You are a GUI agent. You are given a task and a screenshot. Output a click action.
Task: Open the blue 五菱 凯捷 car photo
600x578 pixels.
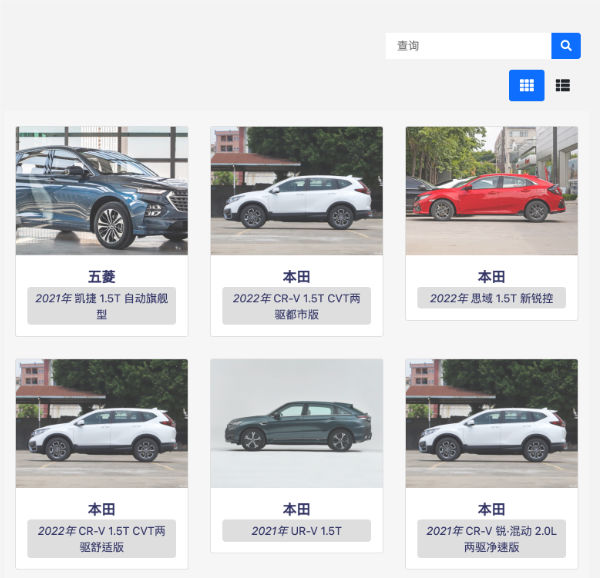(x=102, y=190)
